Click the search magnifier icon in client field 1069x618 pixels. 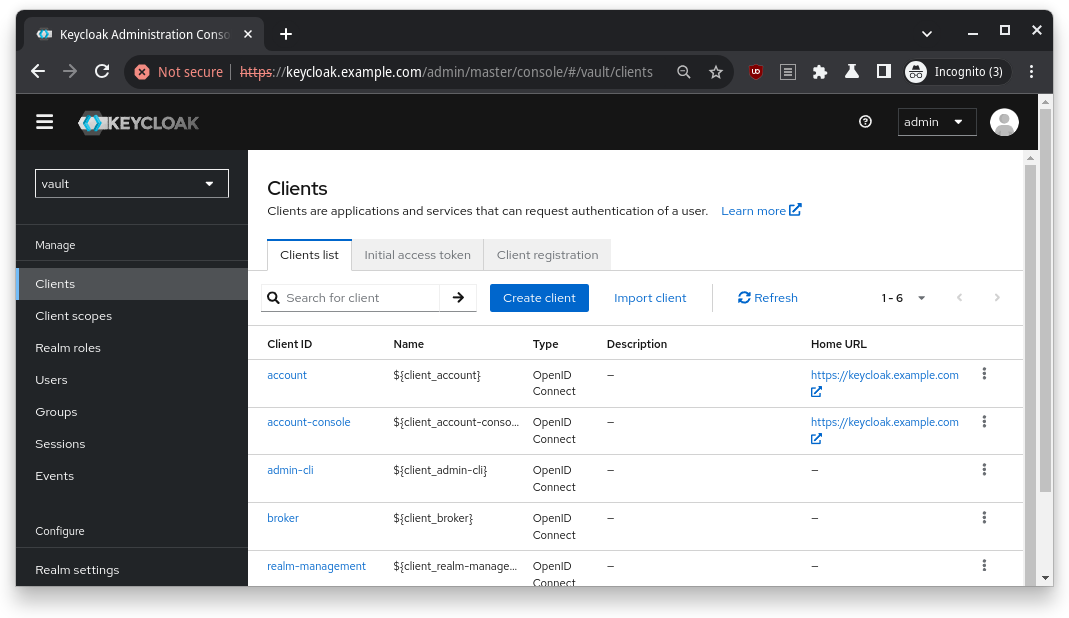tap(273, 298)
